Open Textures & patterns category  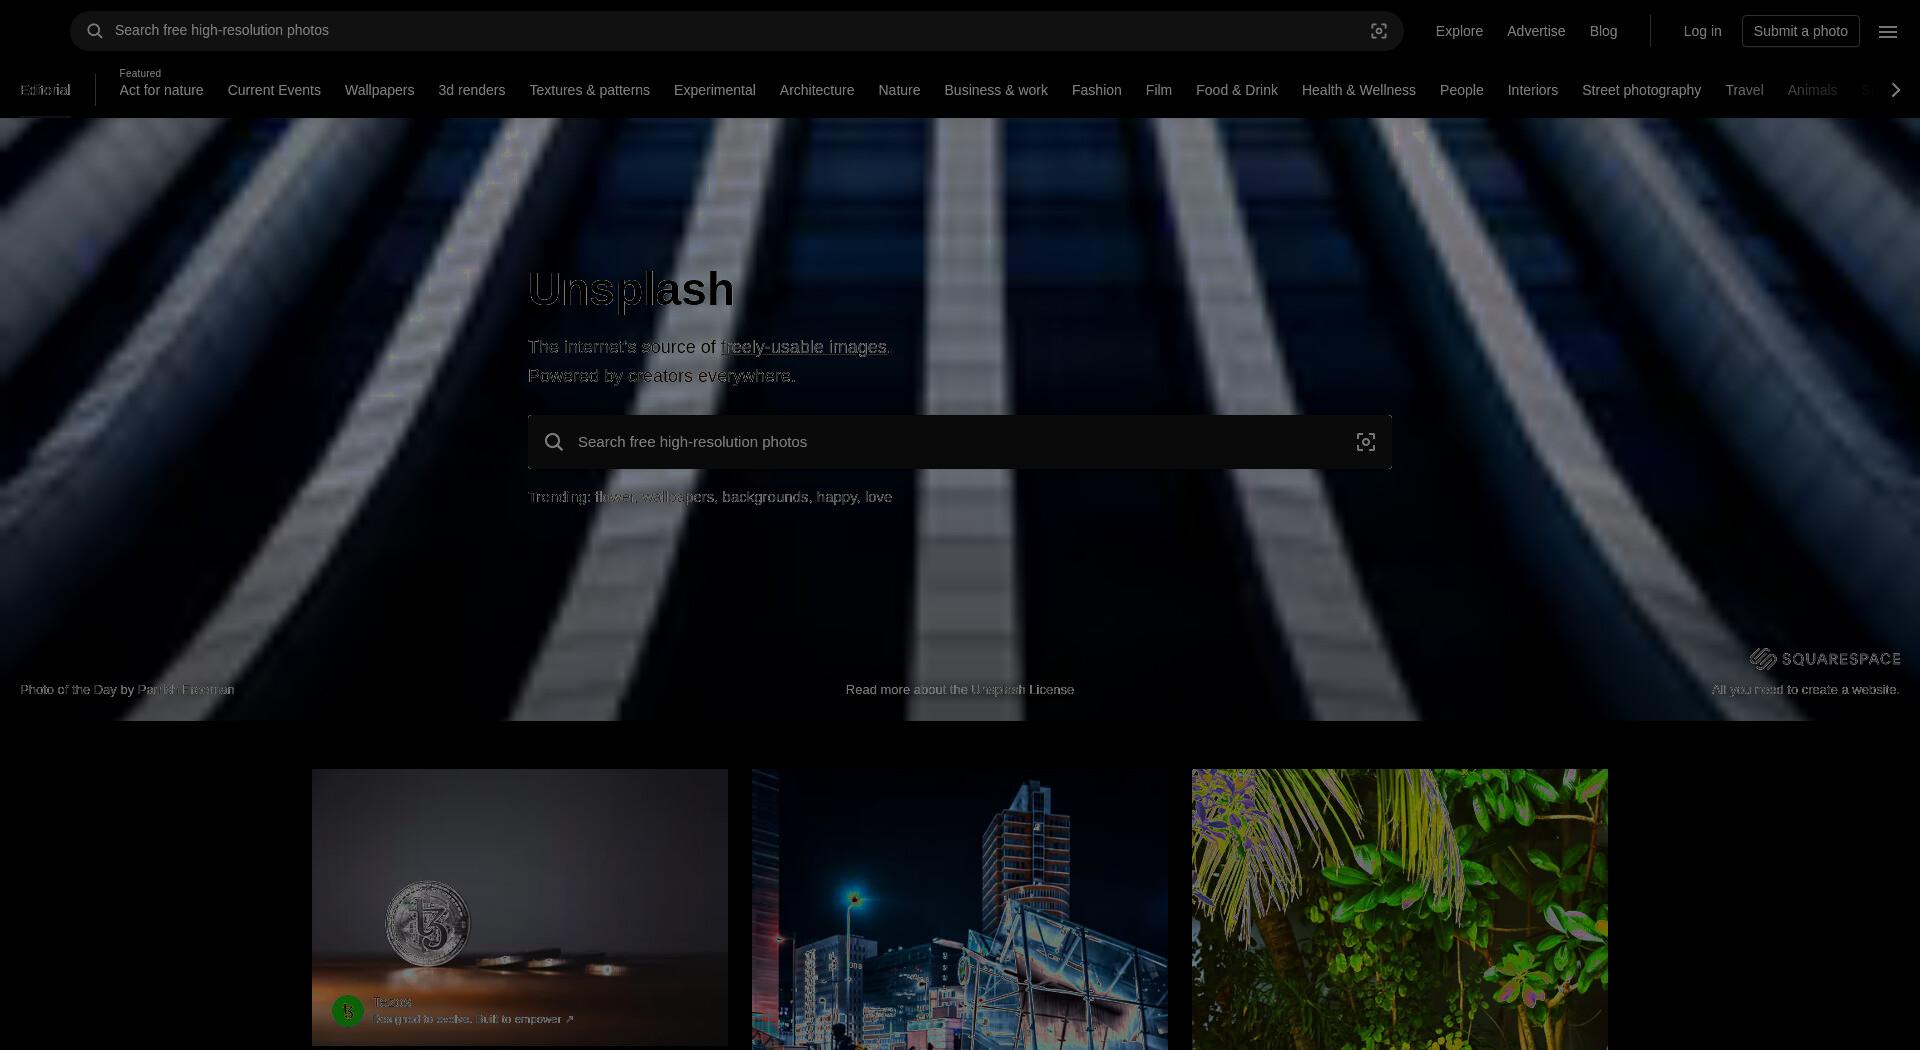[589, 90]
